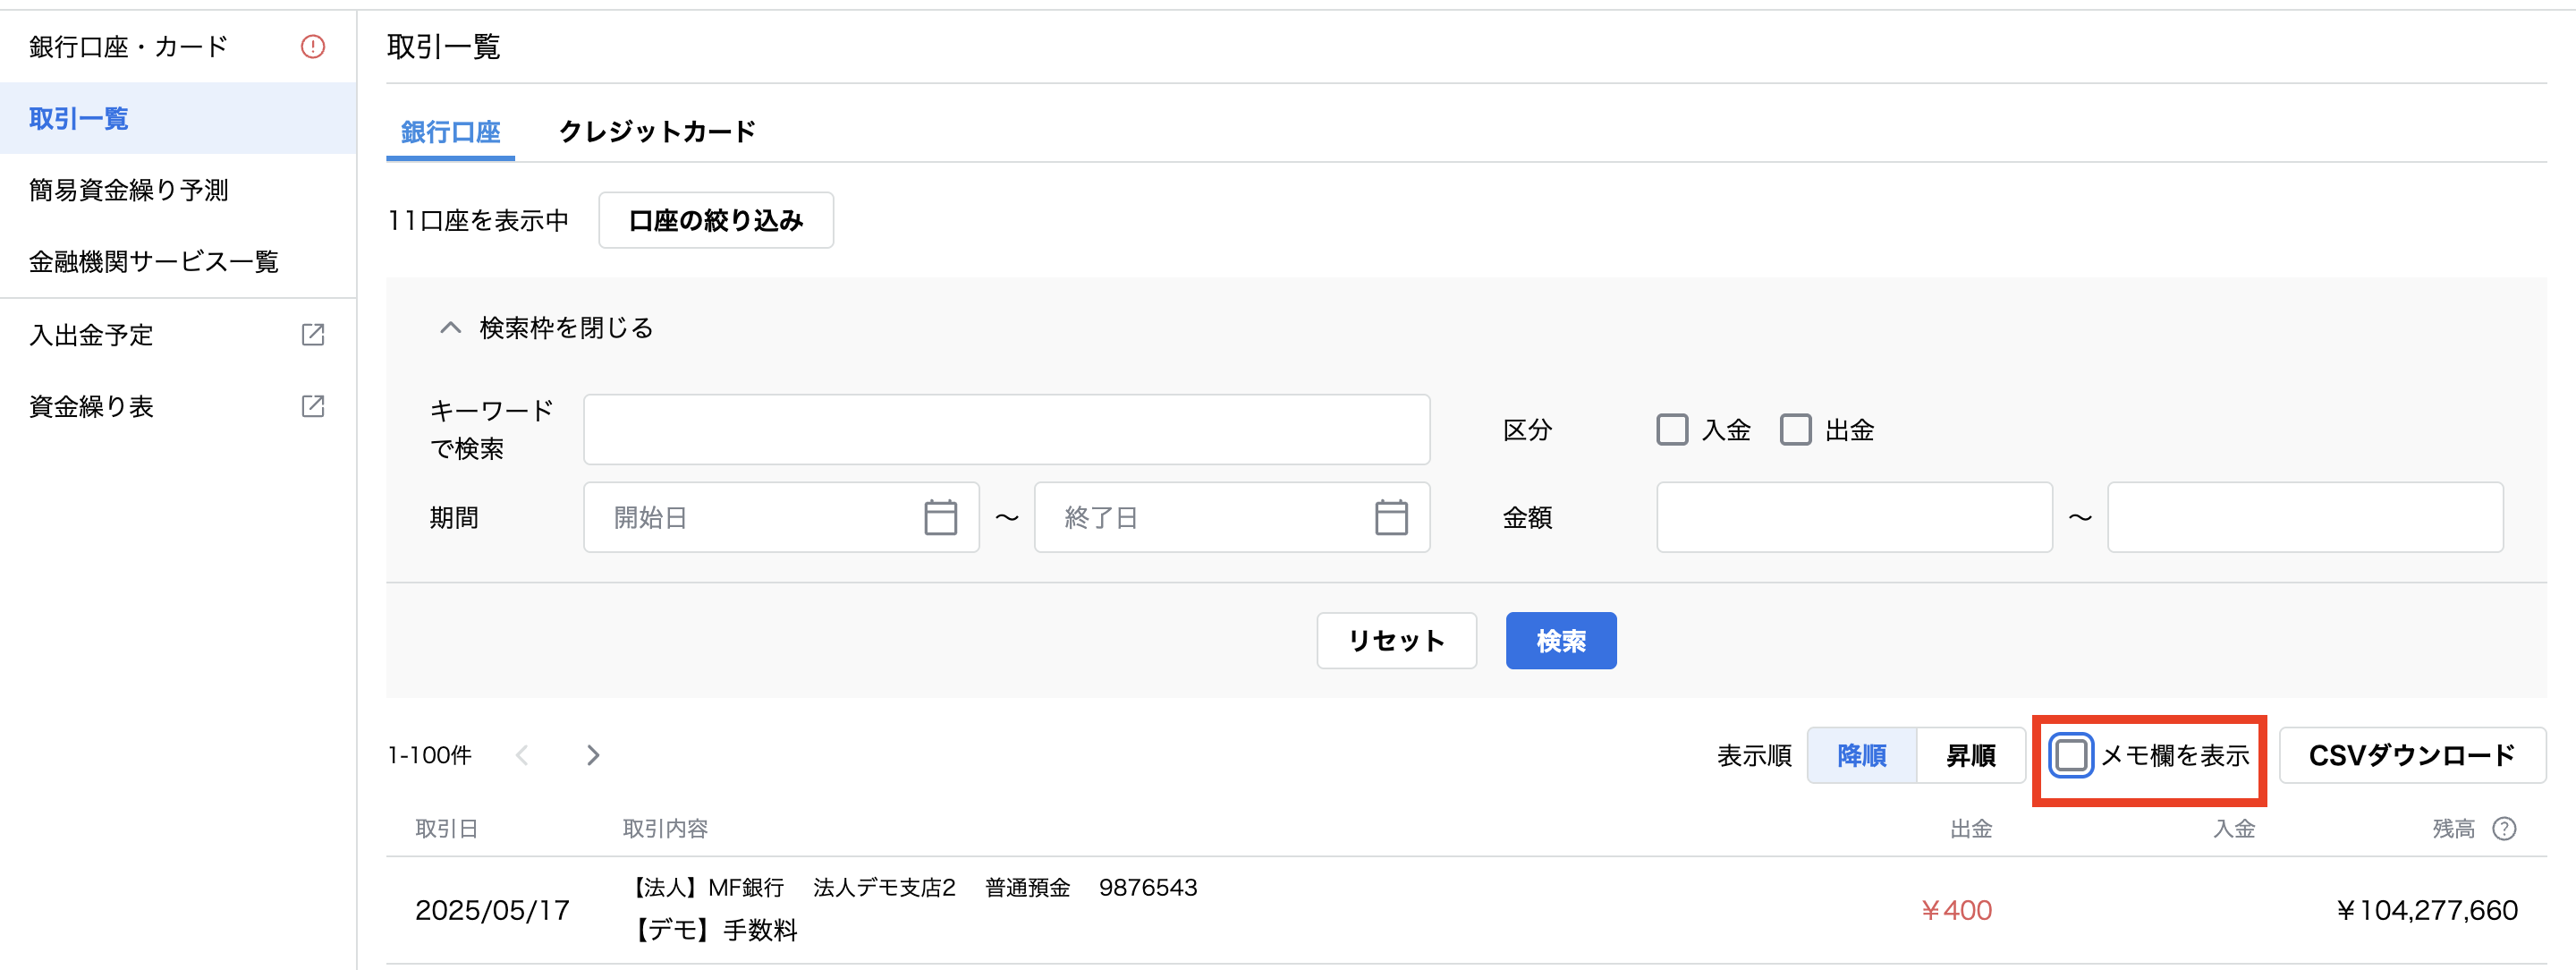Select 昇順 display order
The width and height of the screenshot is (2576, 970).
click(1971, 755)
